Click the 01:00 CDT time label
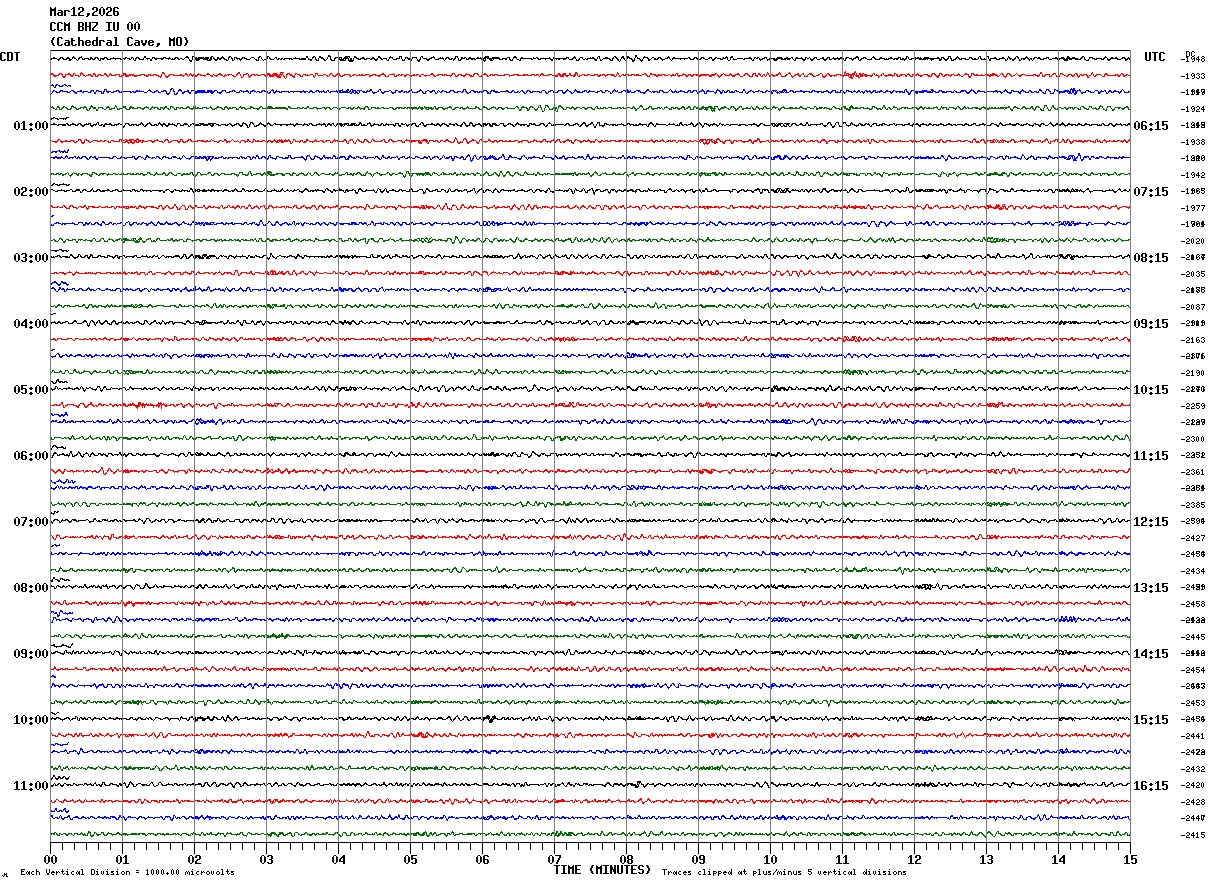Screen dimensions: 1210x886 (30, 126)
